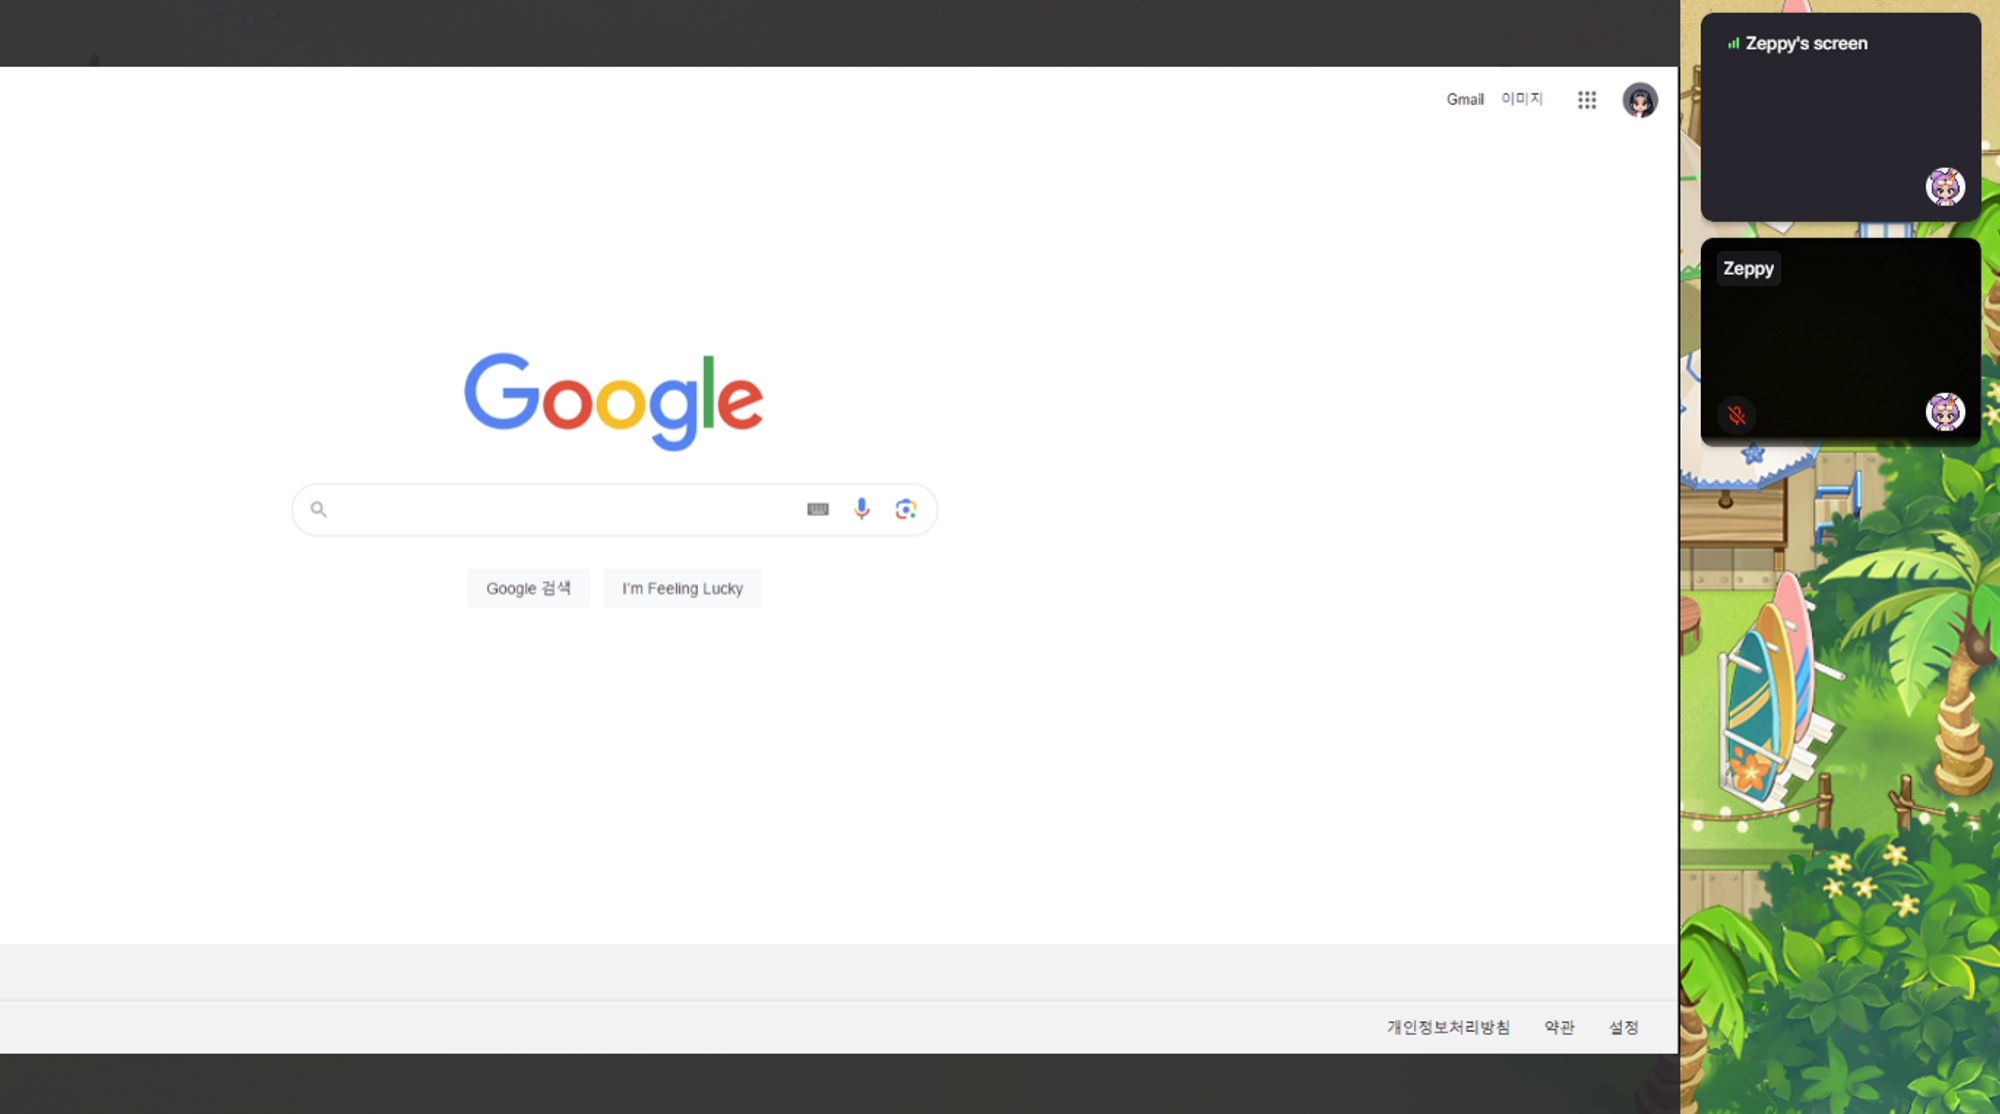Open the 약관 terms footer link
Viewport: 2000px width, 1114px height.
(1559, 1027)
